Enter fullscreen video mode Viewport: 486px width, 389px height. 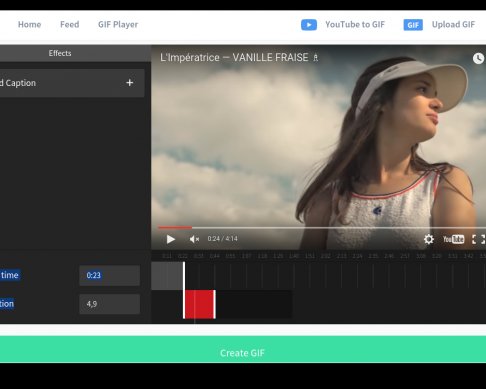[x=478, y=239]
